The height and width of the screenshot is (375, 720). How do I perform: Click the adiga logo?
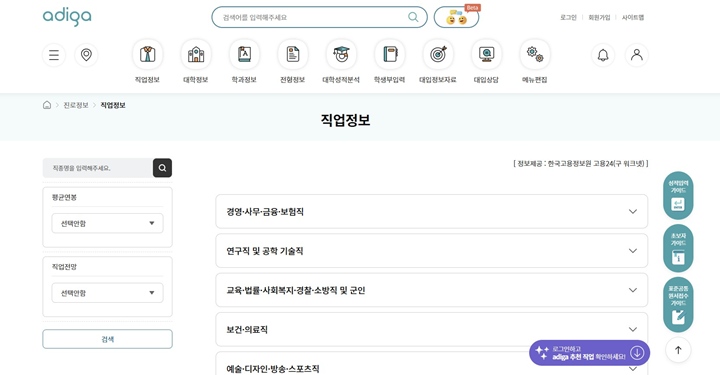pyautogui.click(x=67, y=17)
